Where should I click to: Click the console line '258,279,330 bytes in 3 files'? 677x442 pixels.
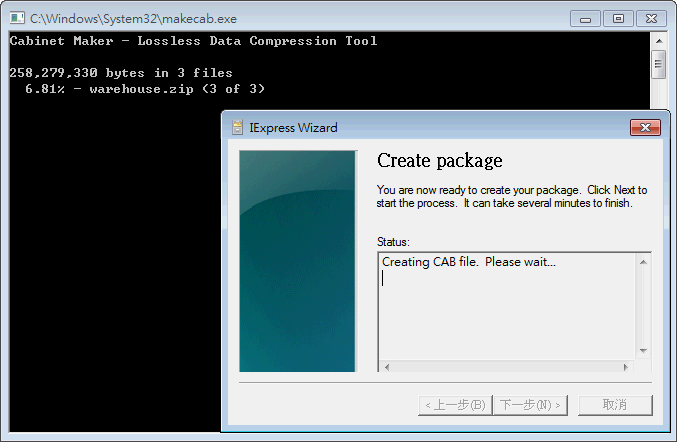point(121,73)
